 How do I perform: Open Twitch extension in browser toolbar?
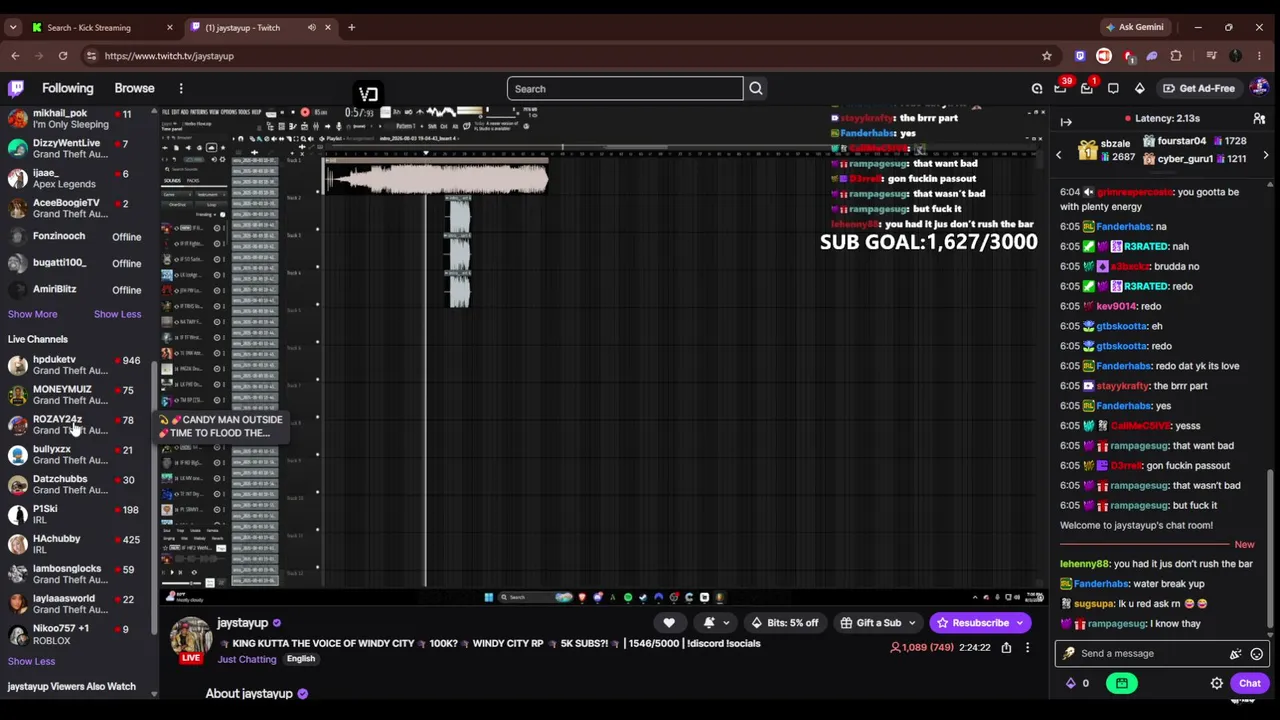click(x=1080, y=56)
